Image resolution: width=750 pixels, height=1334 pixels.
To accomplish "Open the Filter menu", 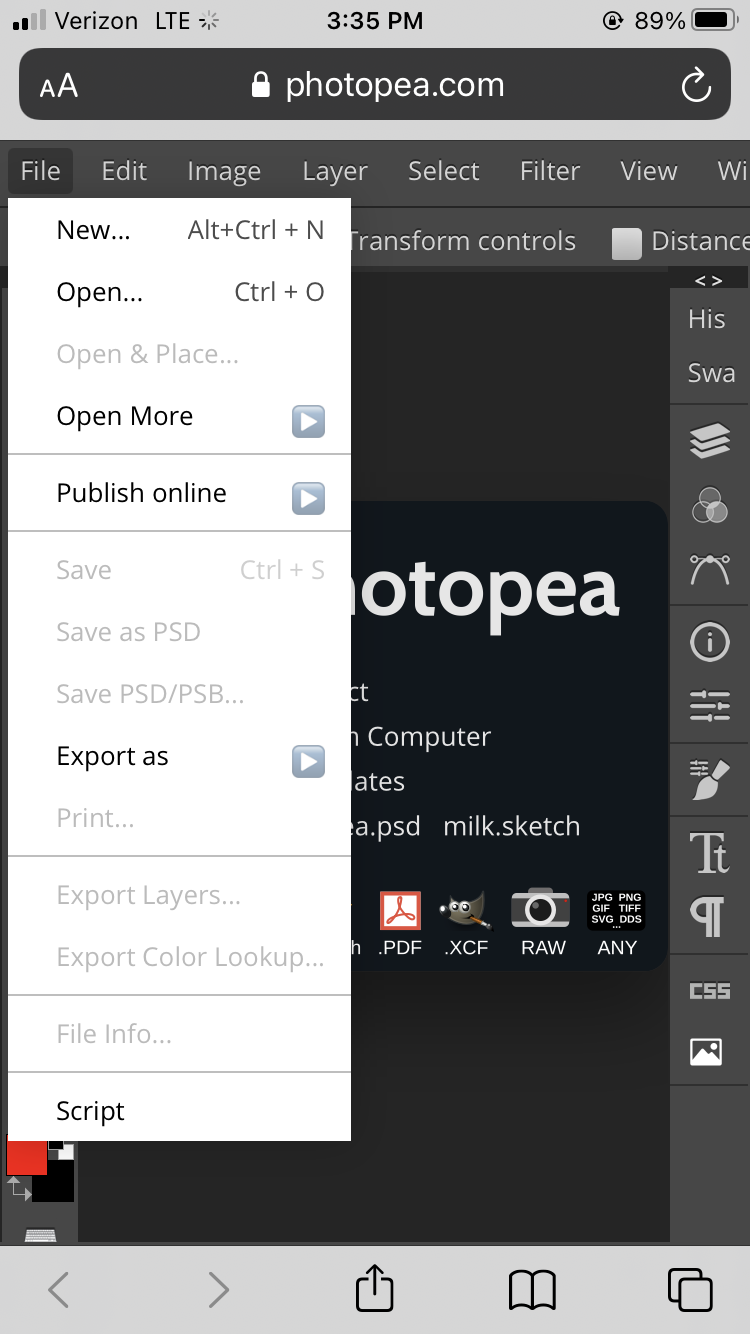I will (x=550, y=171).
